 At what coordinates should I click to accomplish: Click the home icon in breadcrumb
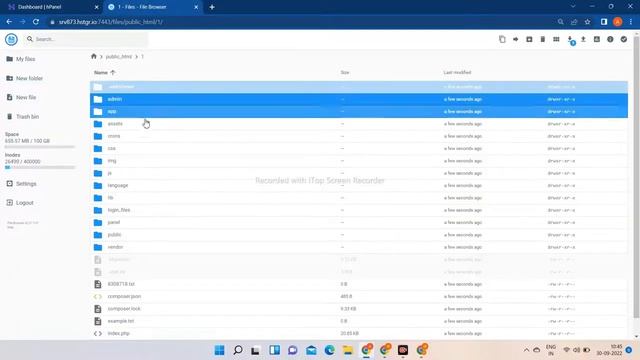93,56
